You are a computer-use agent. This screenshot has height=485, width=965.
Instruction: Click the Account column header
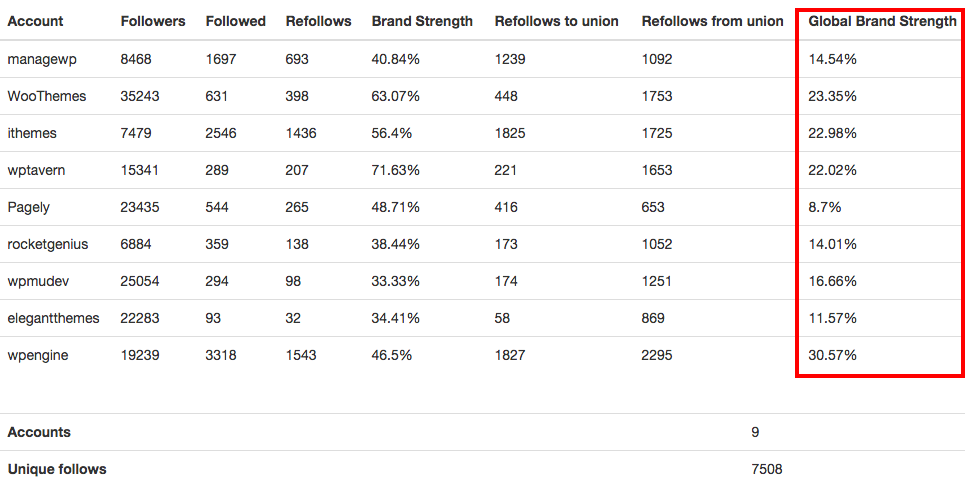[35, 21]
